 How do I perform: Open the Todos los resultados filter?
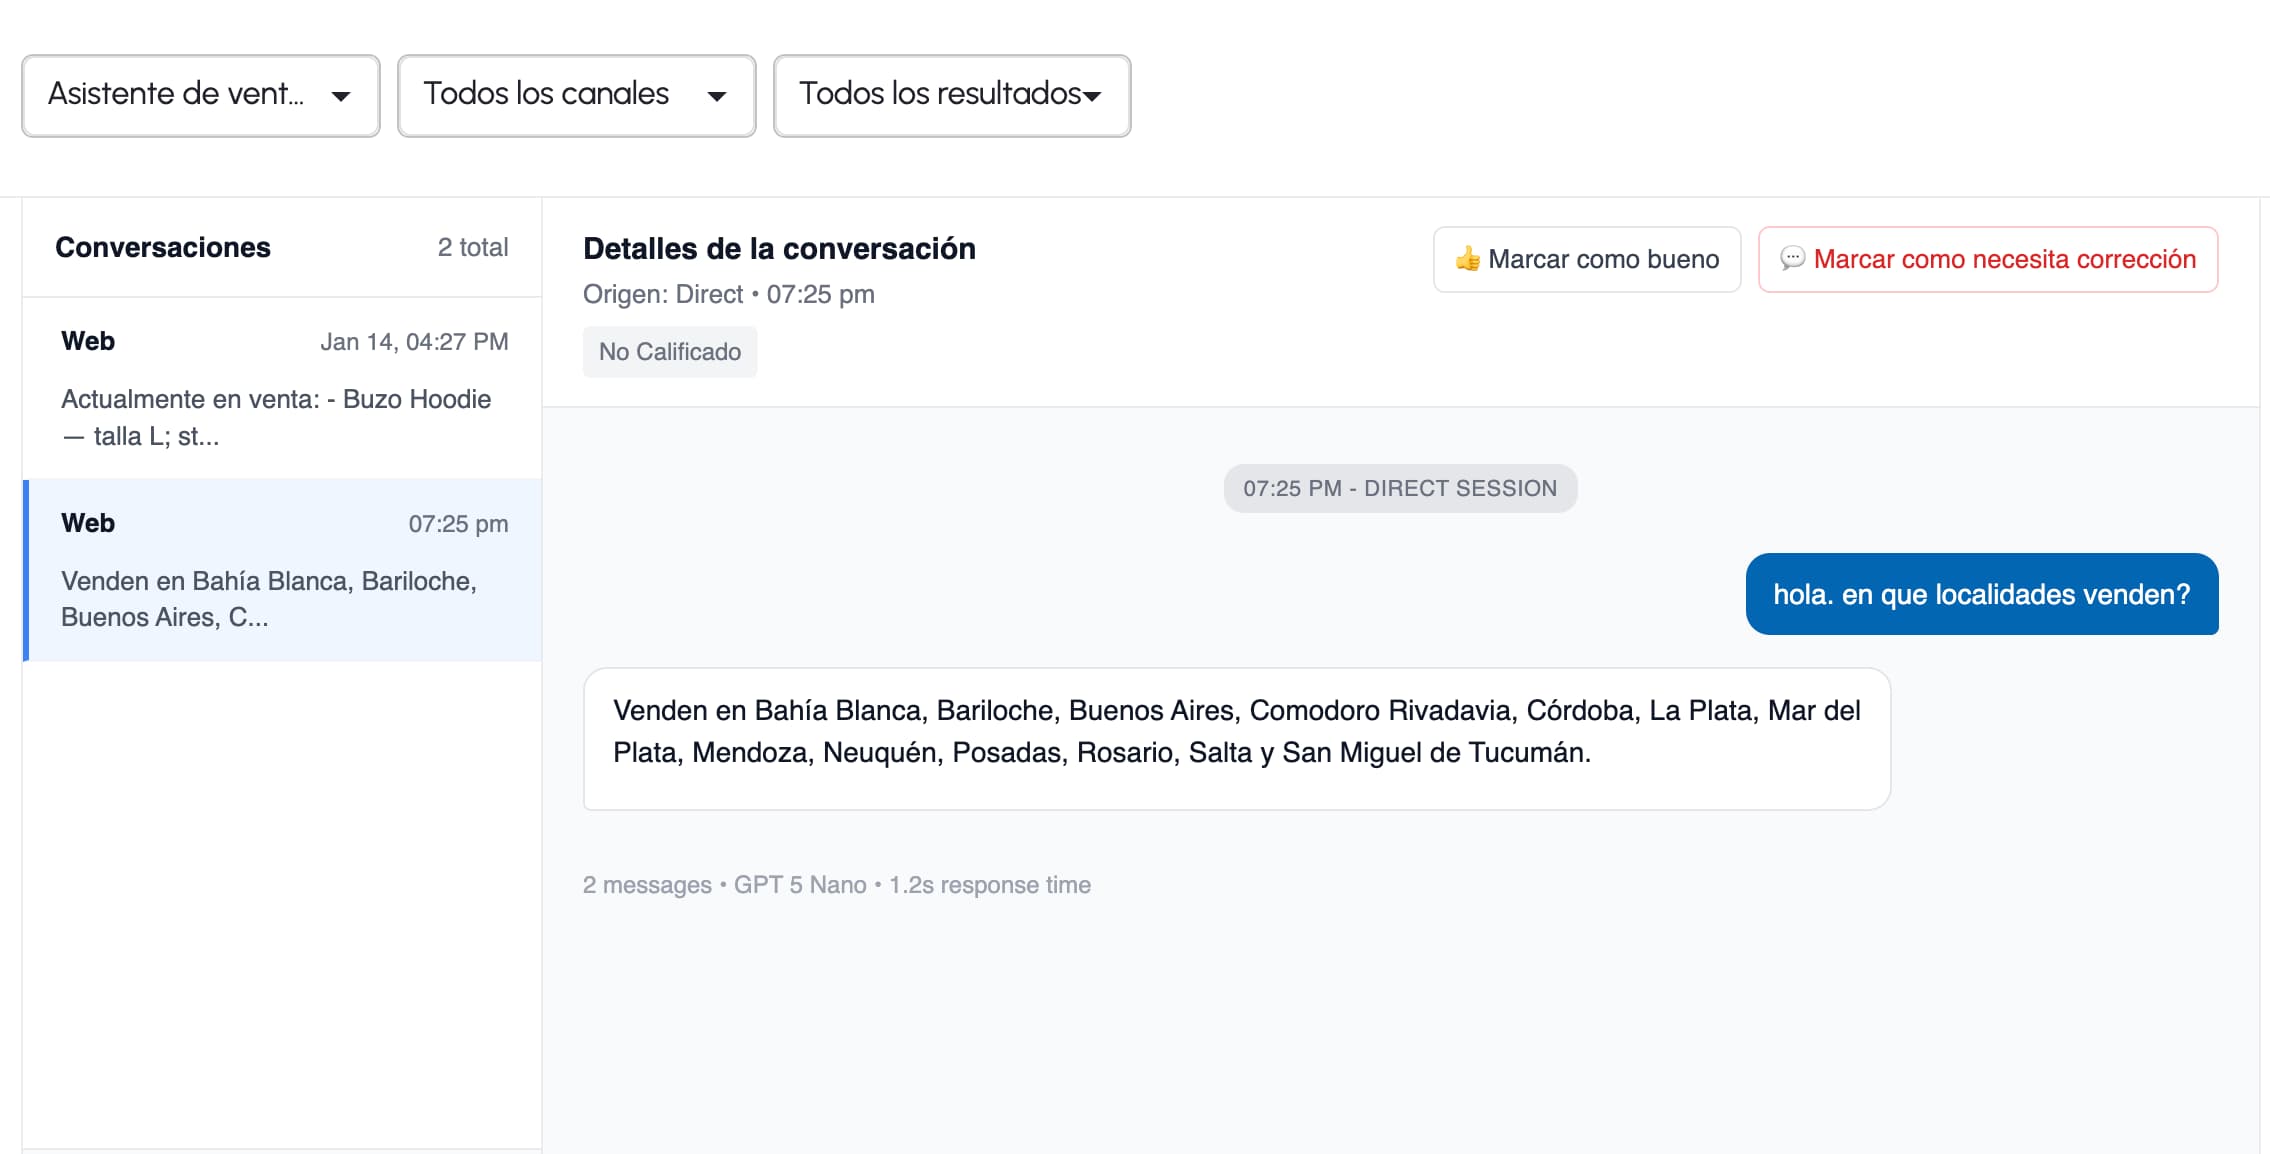coord(951,95)
